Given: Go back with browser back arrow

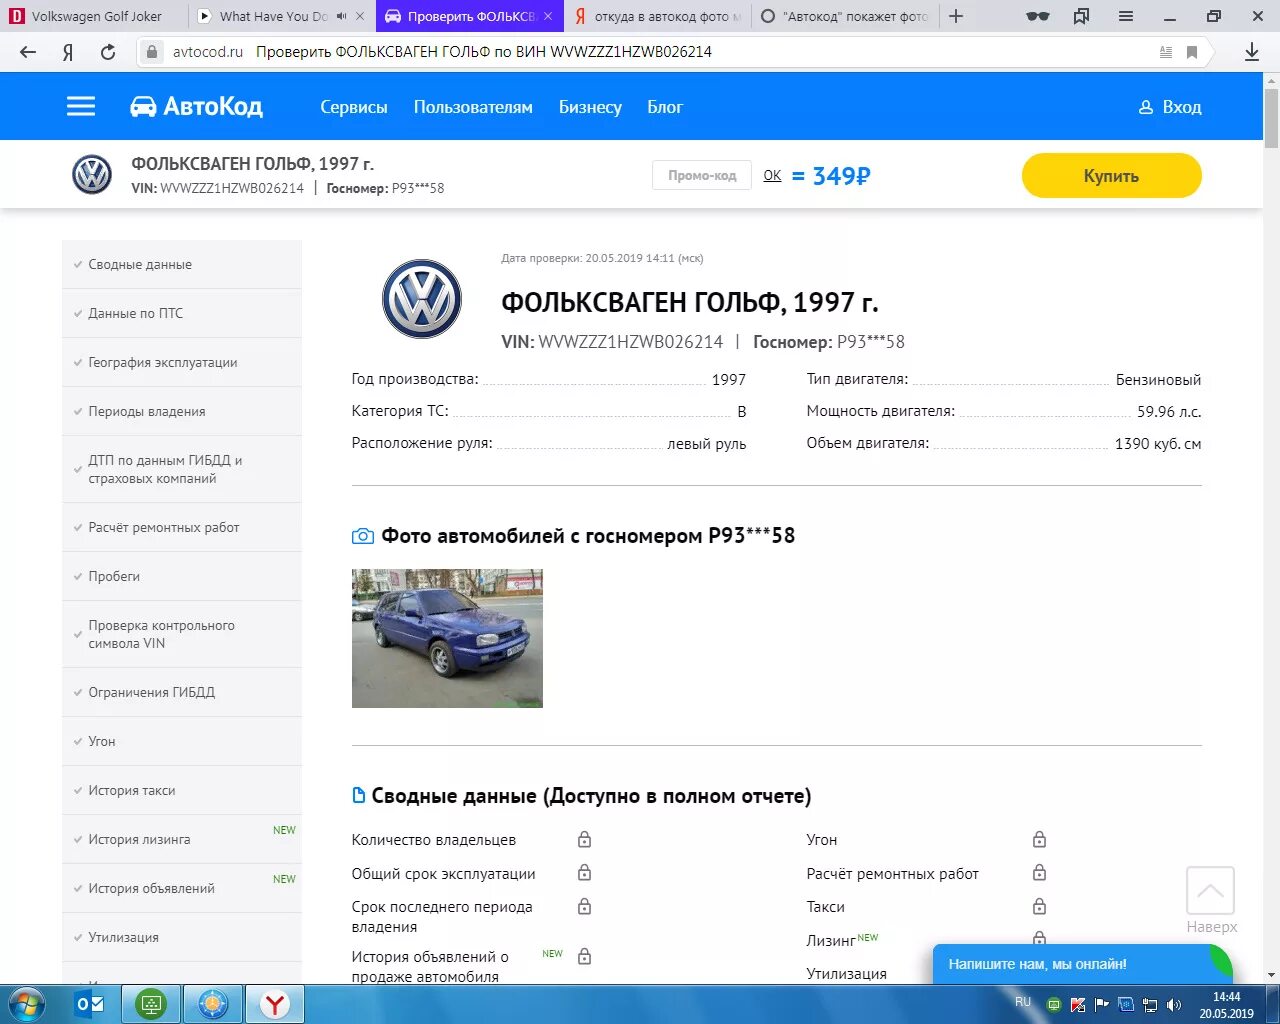Looking at the screenshot, I should click(28, 52).
